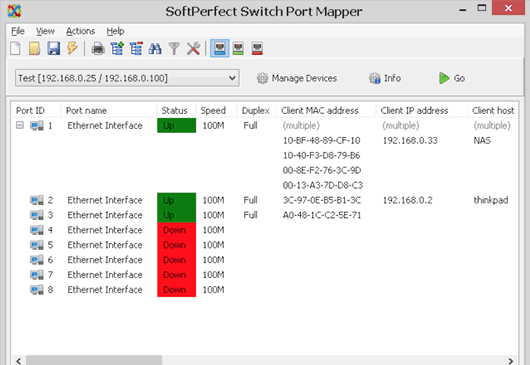Click the Full duplex value of port 3
This screenshot has height=365, width=530.
(250, 215)
